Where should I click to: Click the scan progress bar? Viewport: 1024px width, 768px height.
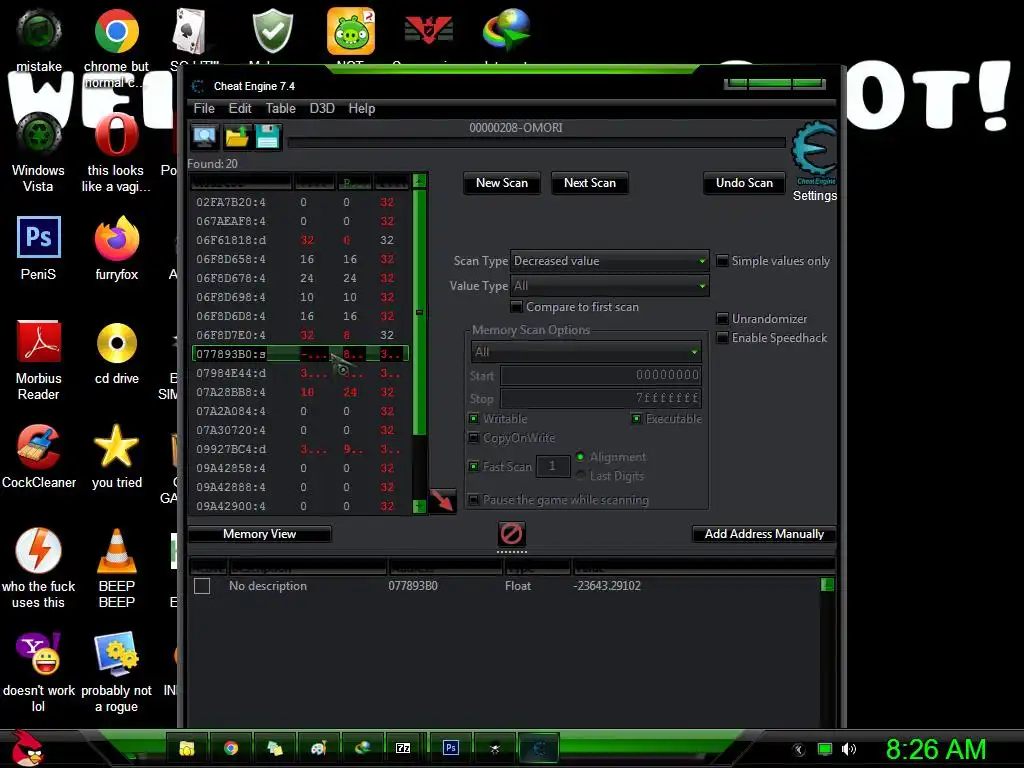pos(536,142)
